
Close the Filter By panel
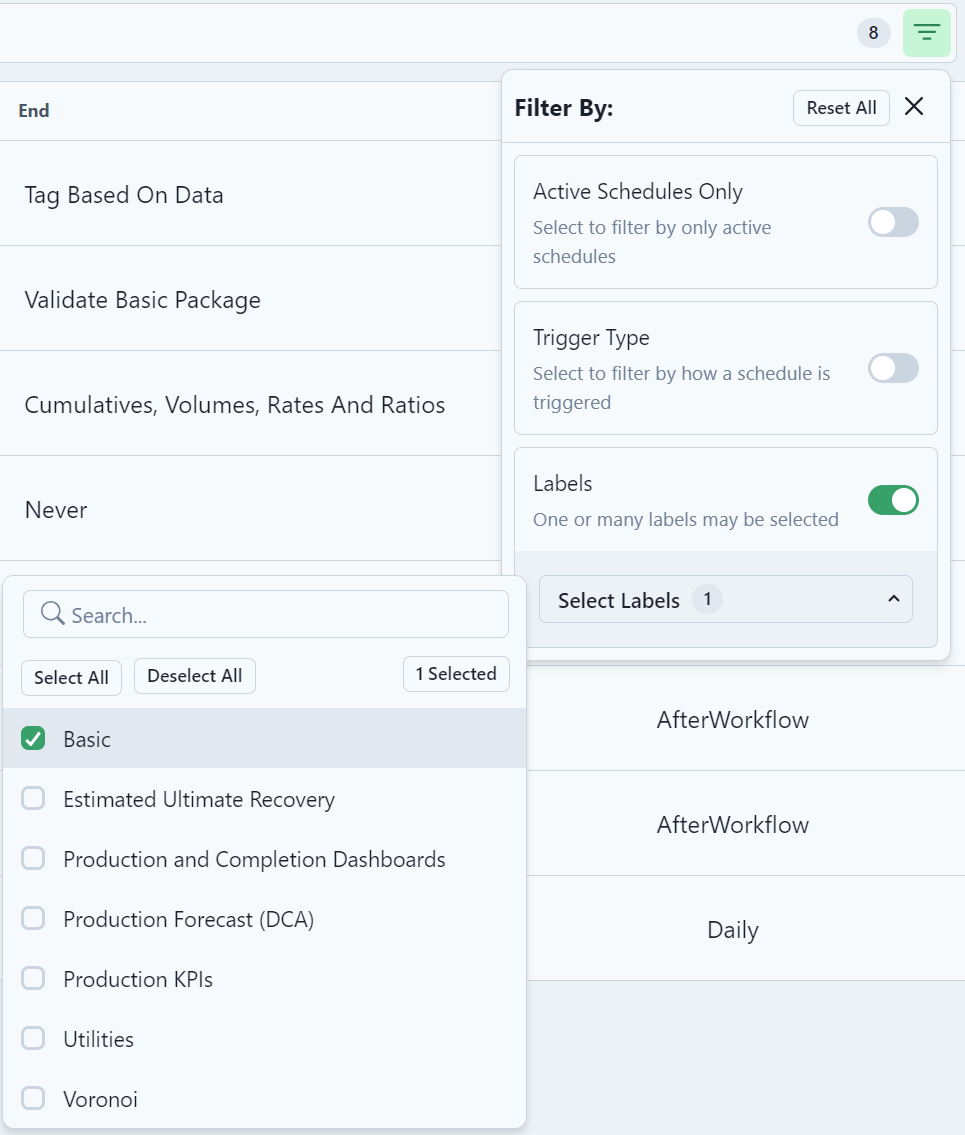tap(913, 107)
